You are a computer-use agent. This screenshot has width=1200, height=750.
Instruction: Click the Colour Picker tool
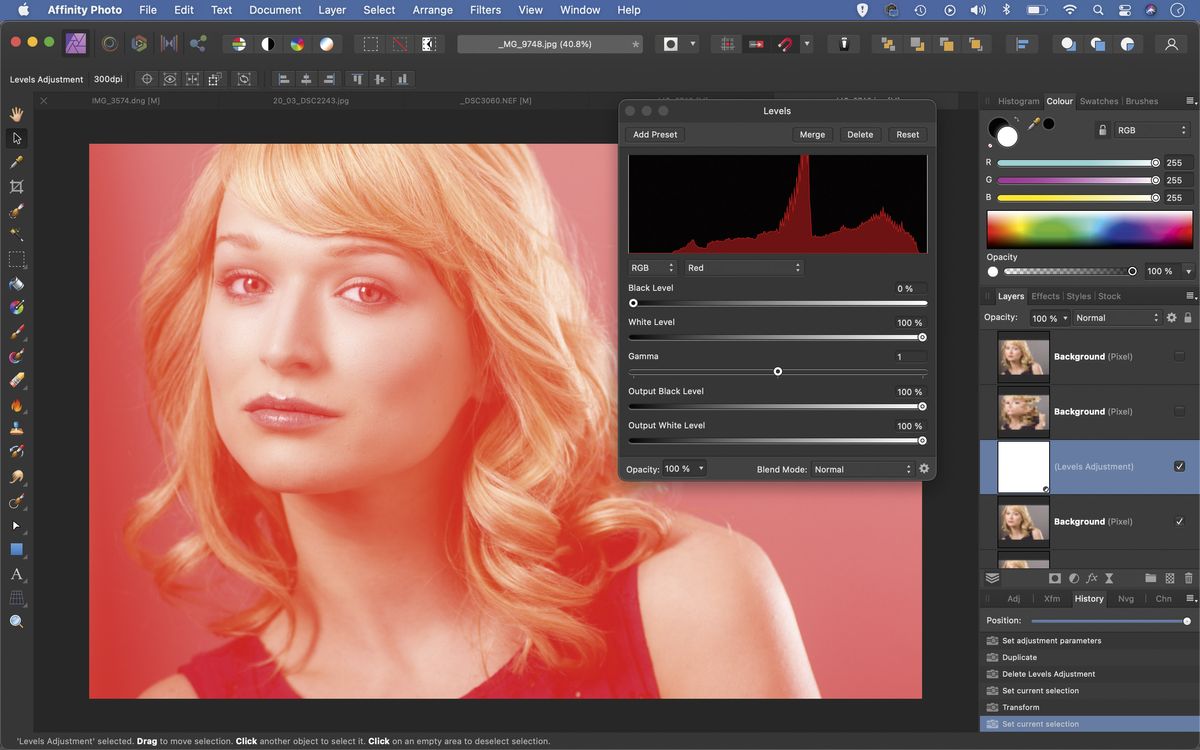(x=16, y=162)
